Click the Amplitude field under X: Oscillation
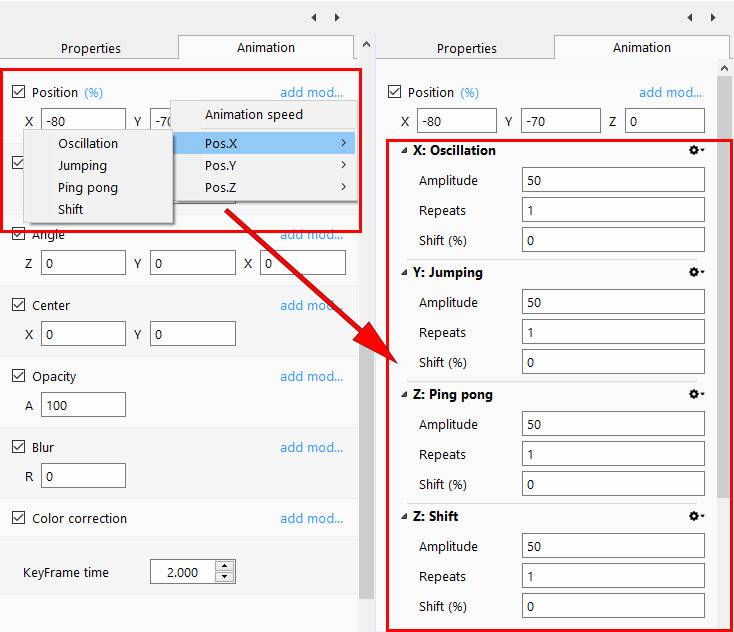Viewport: 734px width, 632px height. pos(612,181)
